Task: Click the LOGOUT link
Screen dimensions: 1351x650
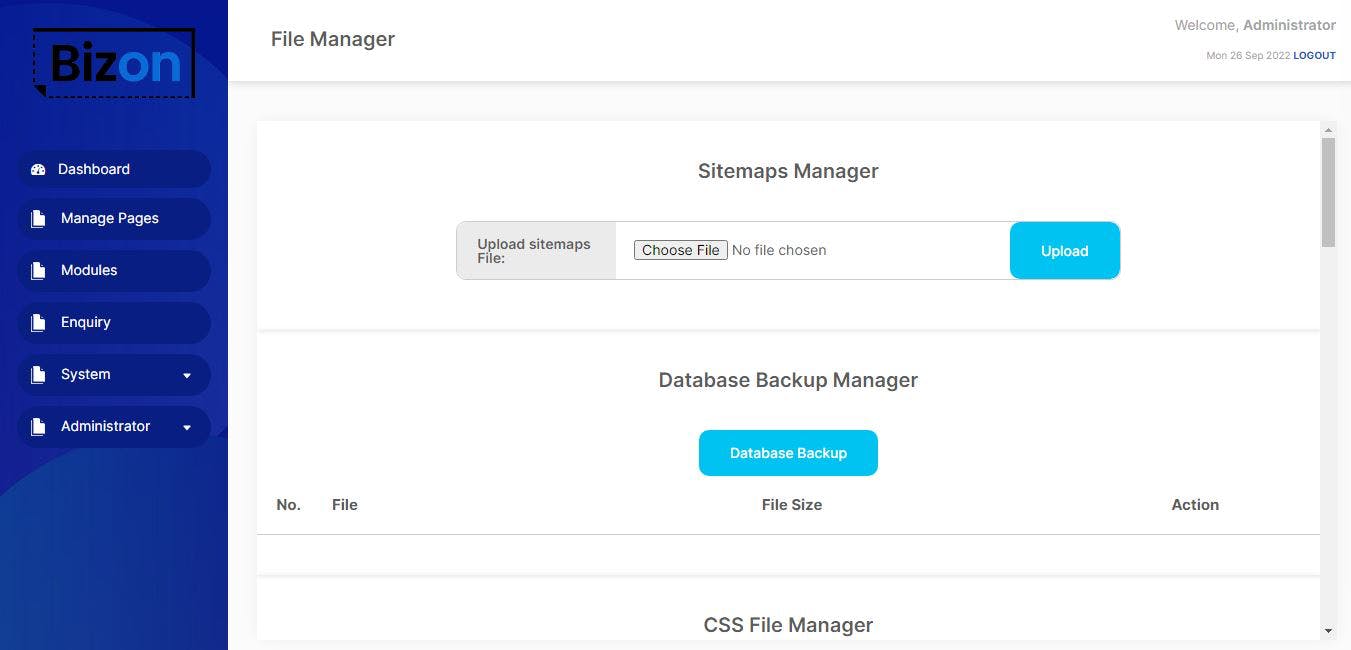Action: tap(1314, 56)
